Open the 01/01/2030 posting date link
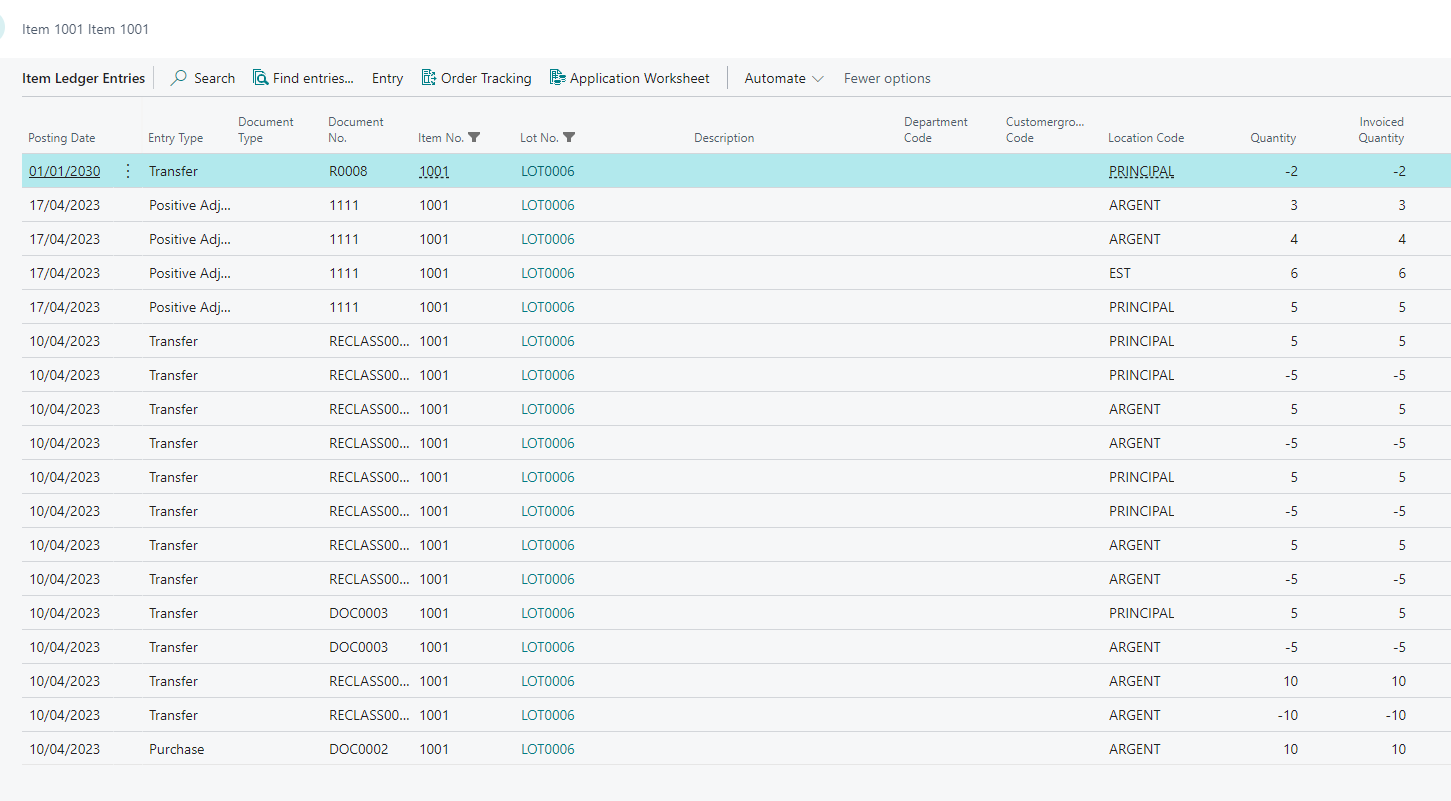1451x801 pixels. click(x=65, y=171)
